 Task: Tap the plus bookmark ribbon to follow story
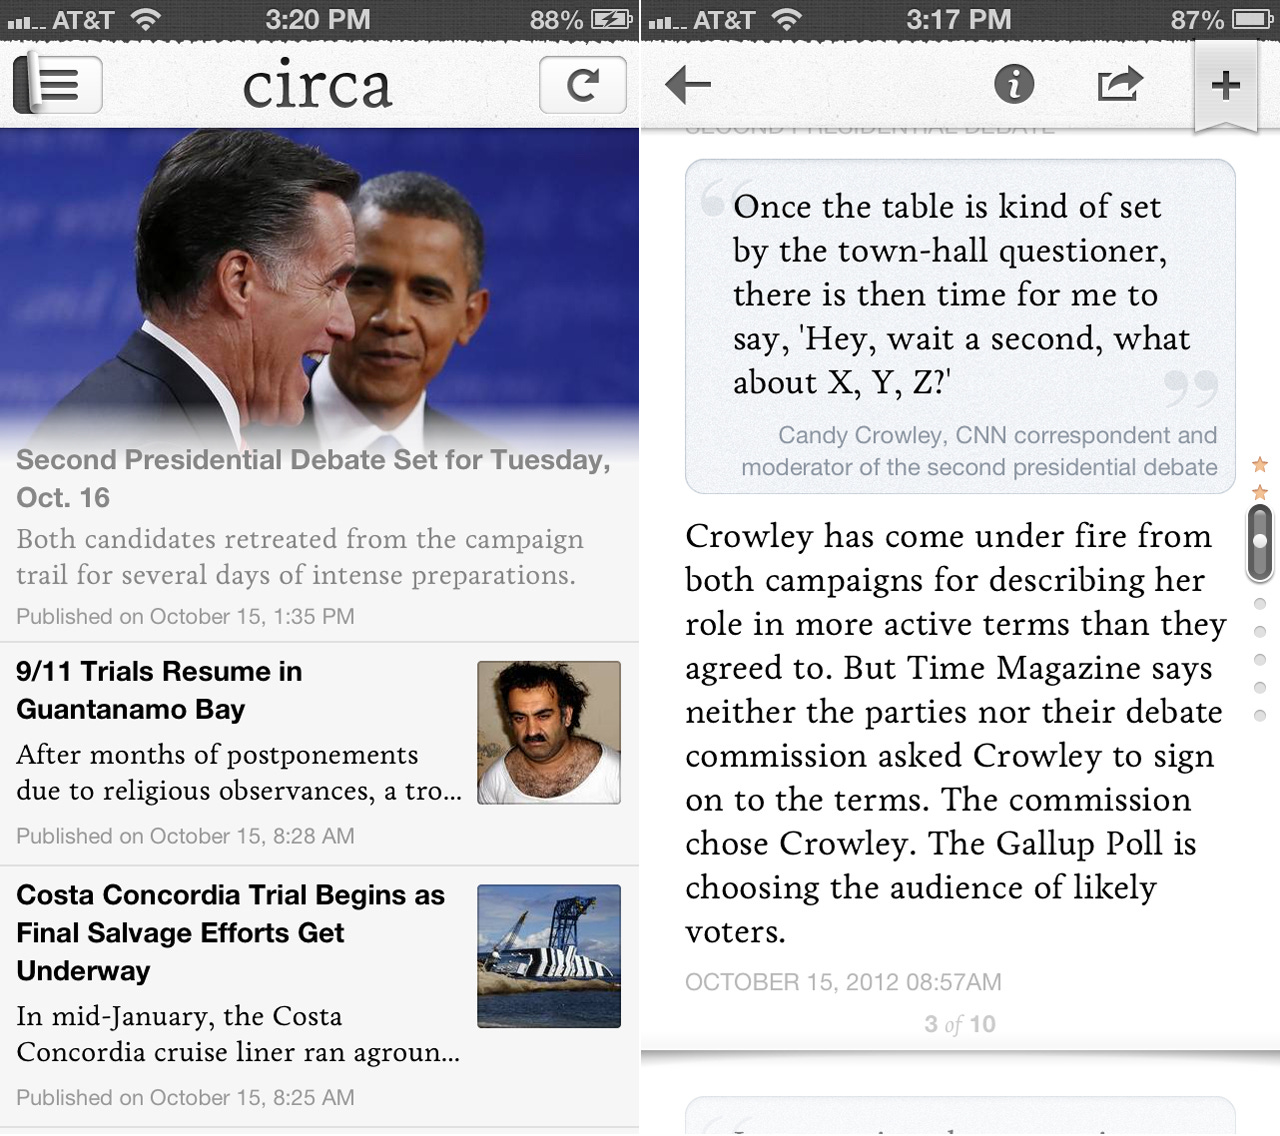pos(1226,87)
